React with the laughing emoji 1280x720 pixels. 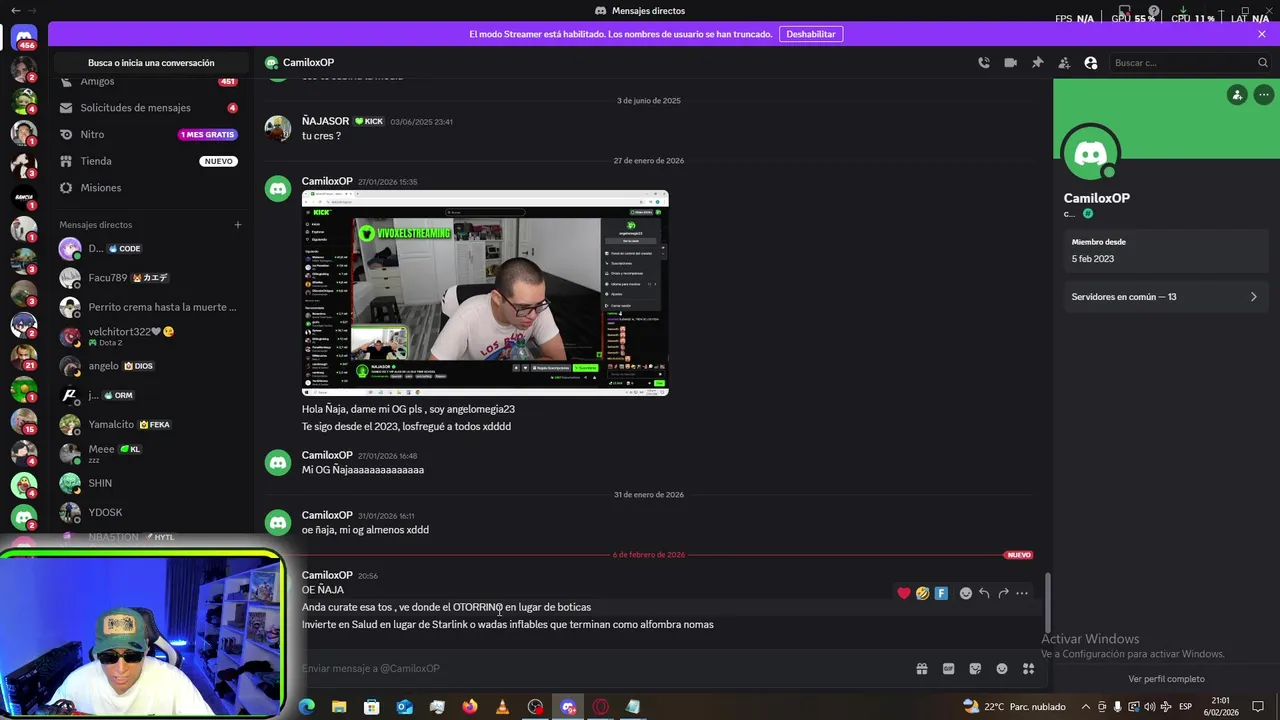(923, 593)
